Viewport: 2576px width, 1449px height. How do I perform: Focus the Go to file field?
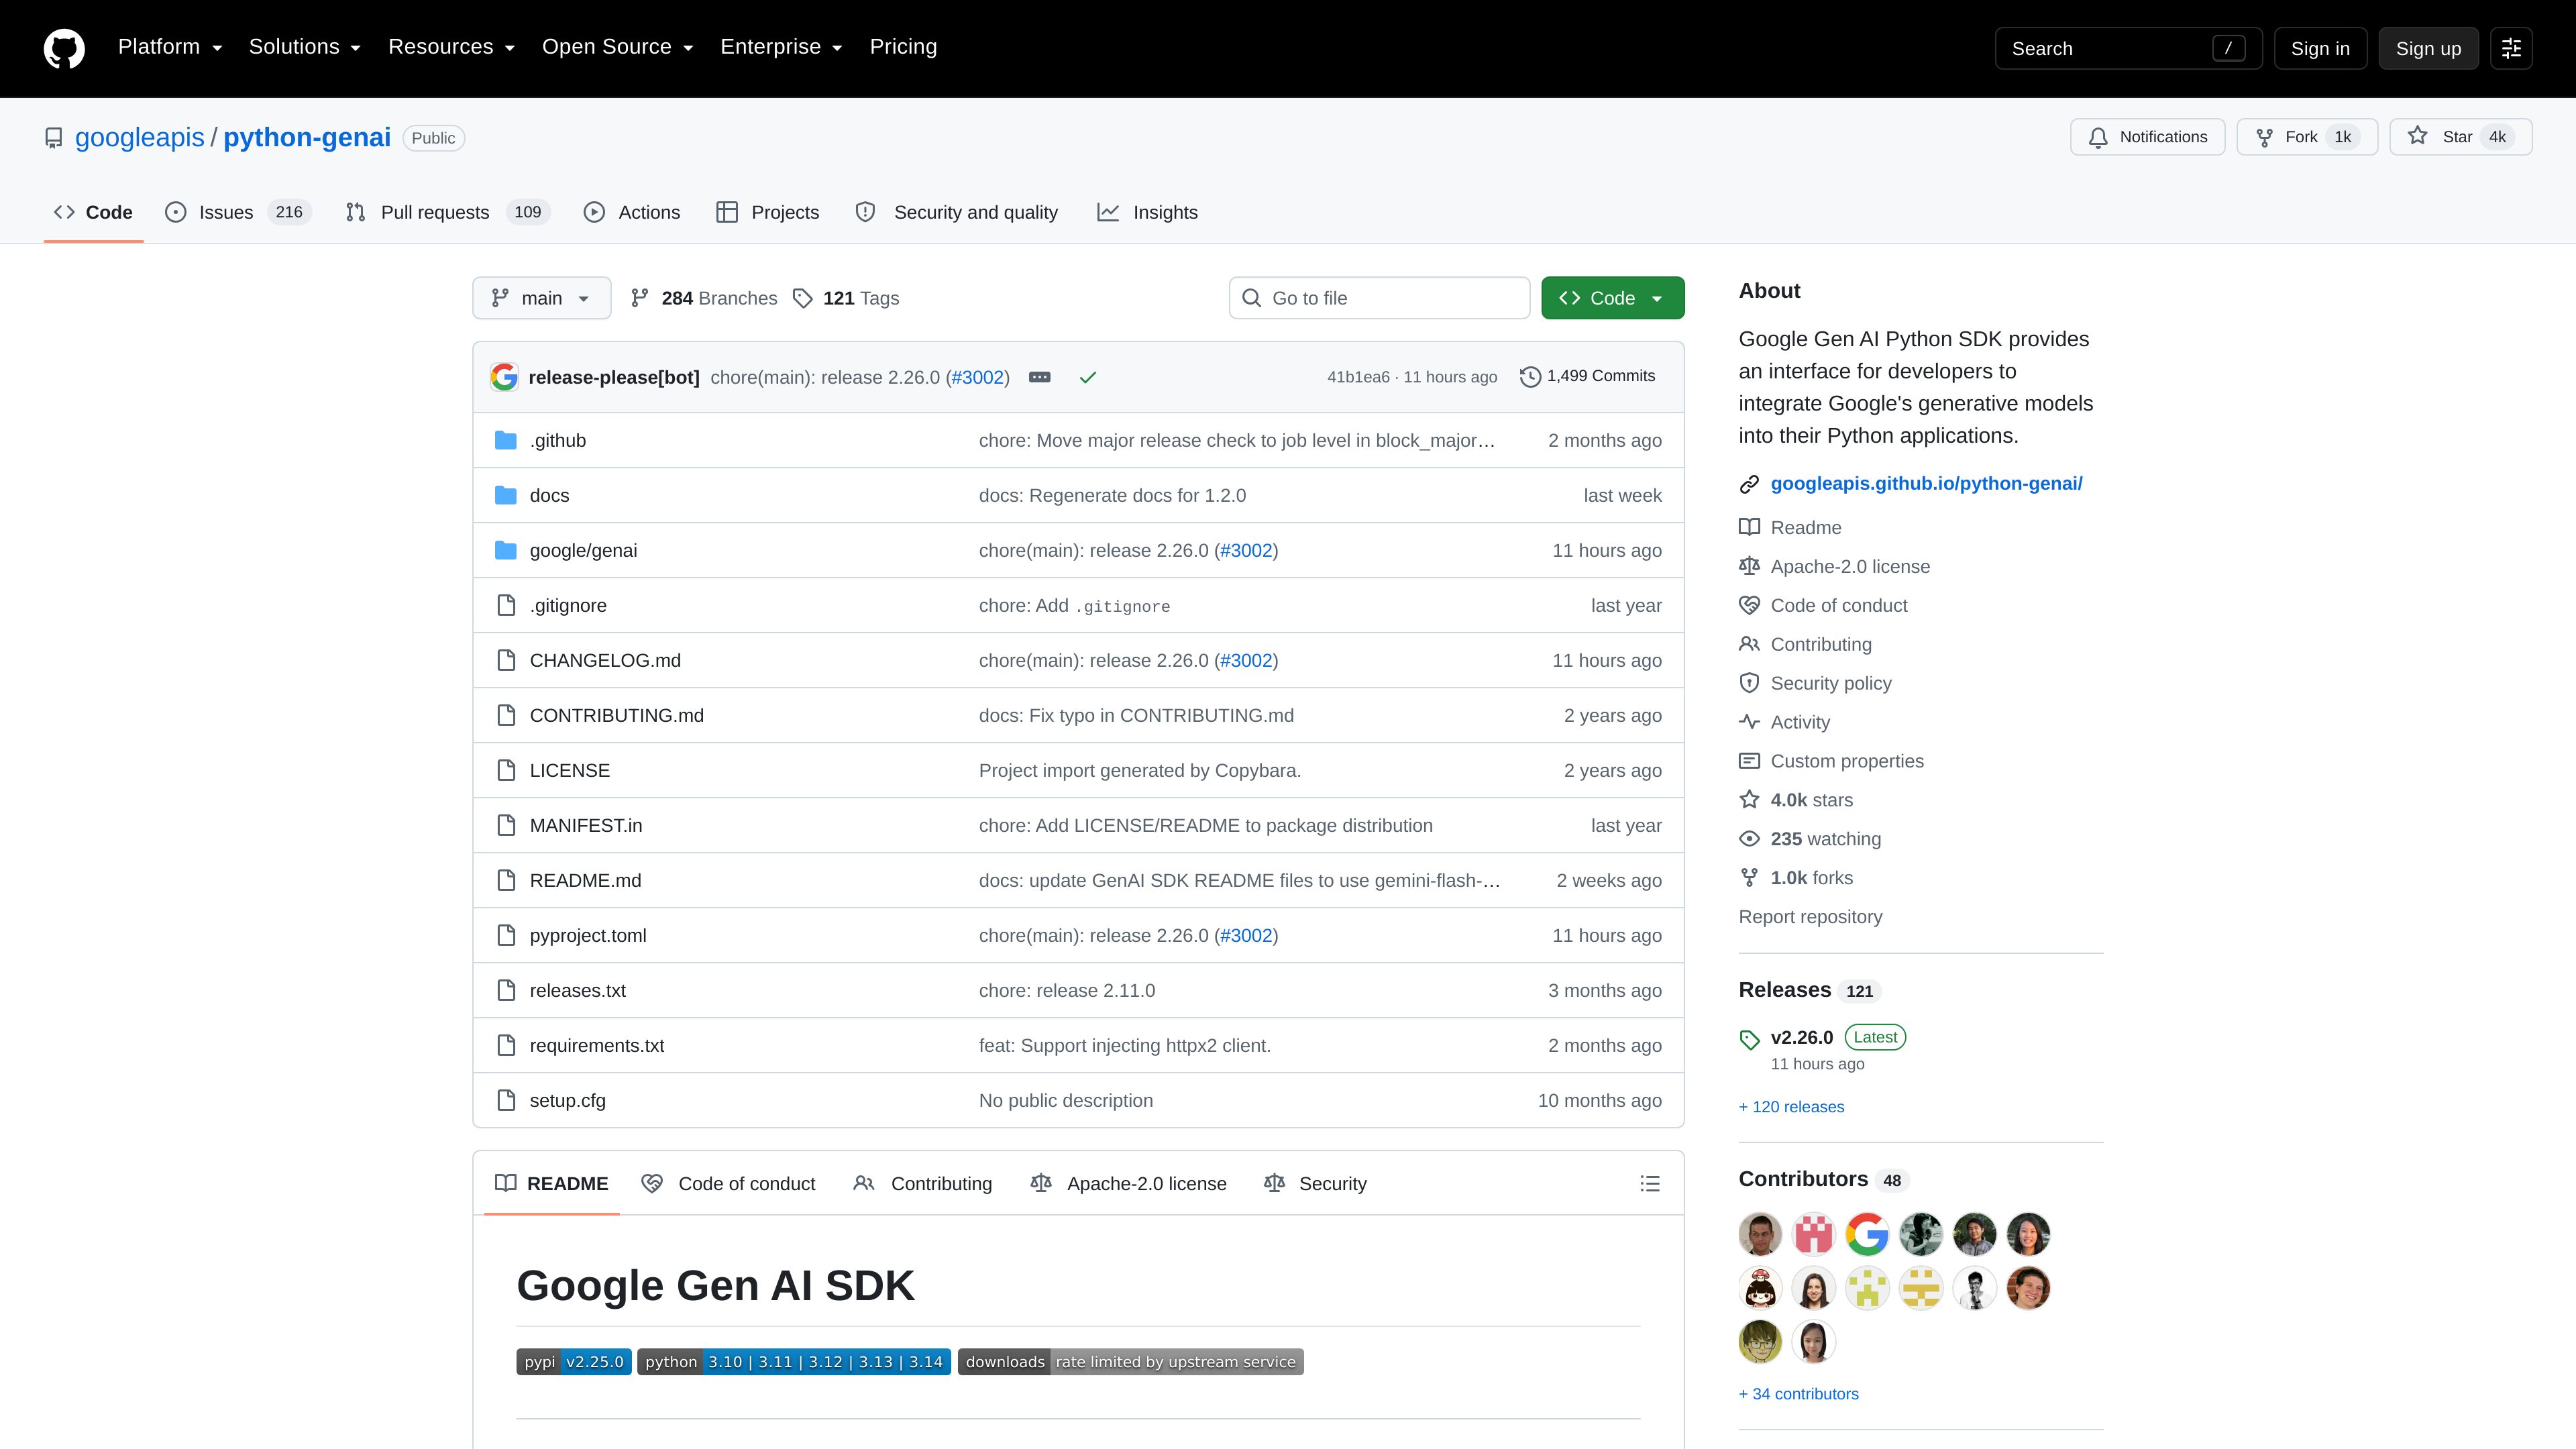click(x=1379, y=298)
